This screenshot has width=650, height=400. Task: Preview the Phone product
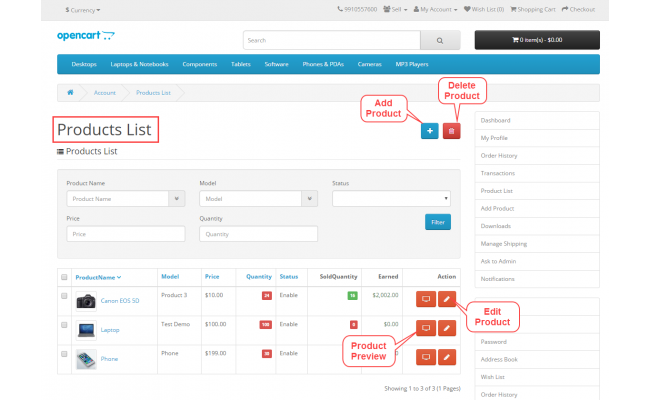pyautogui.click(x=426, y=357)
